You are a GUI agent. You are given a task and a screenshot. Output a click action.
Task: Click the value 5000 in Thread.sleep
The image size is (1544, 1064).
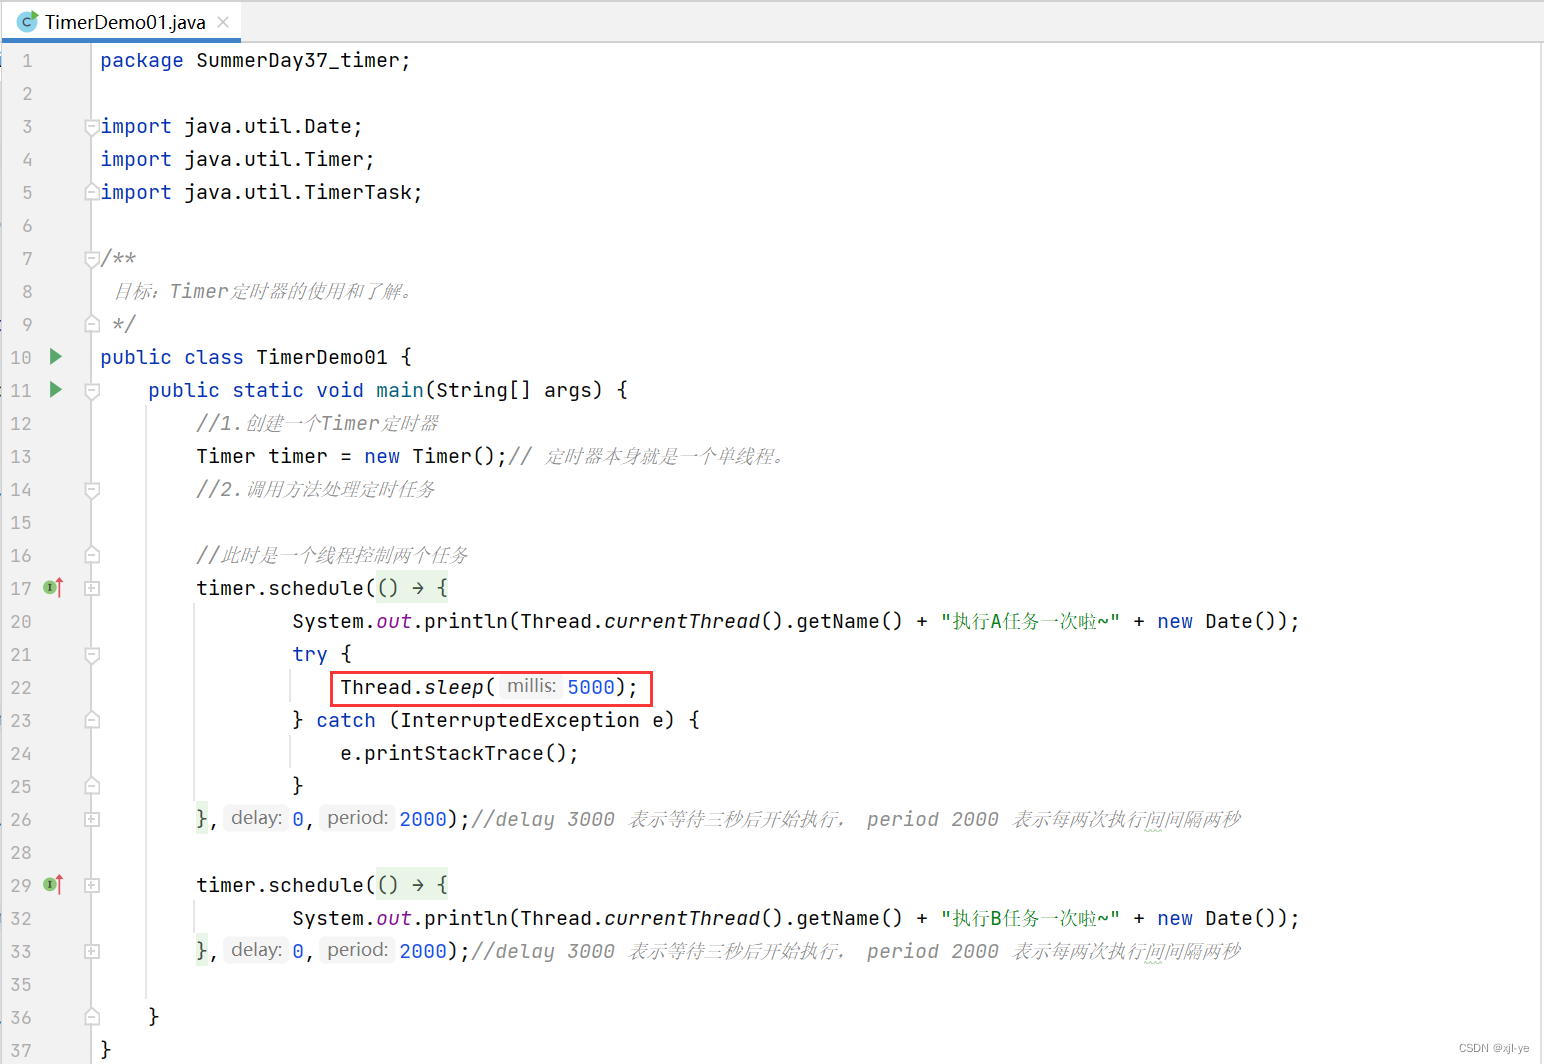[x=591, y=687]
